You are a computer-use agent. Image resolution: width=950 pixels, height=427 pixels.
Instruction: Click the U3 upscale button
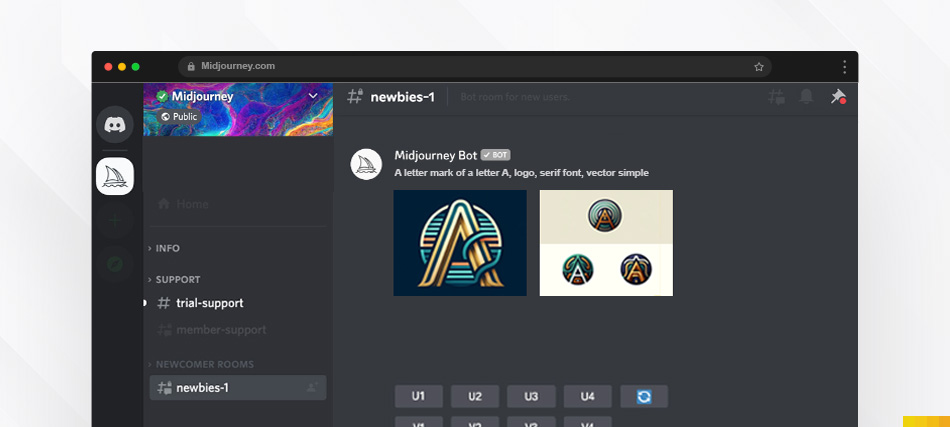[x=531, y=397]
